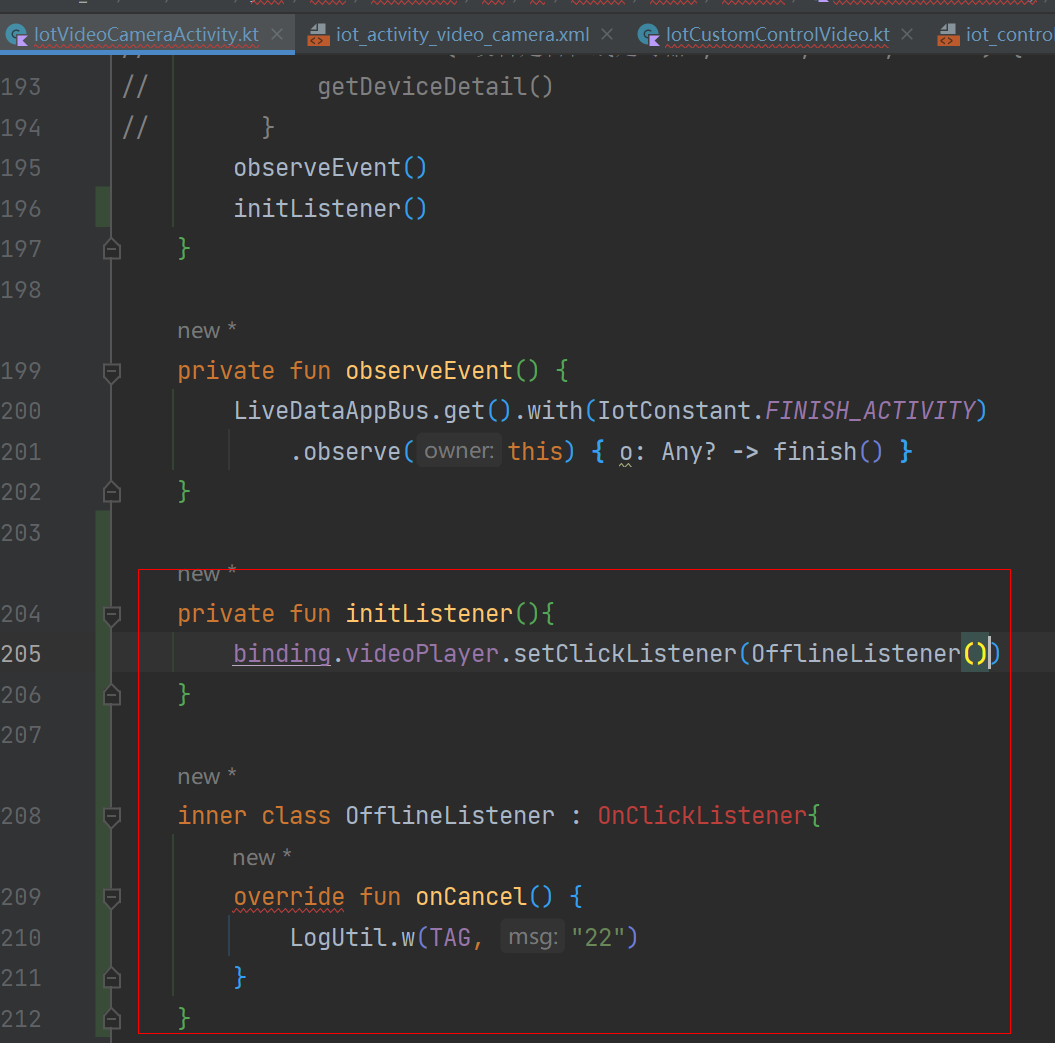Collapse the initListener fold marker at line 206
Image resolution: width=1055 pixels, height=1043 pixels.
pyautogui.click(x=111, y=694)
